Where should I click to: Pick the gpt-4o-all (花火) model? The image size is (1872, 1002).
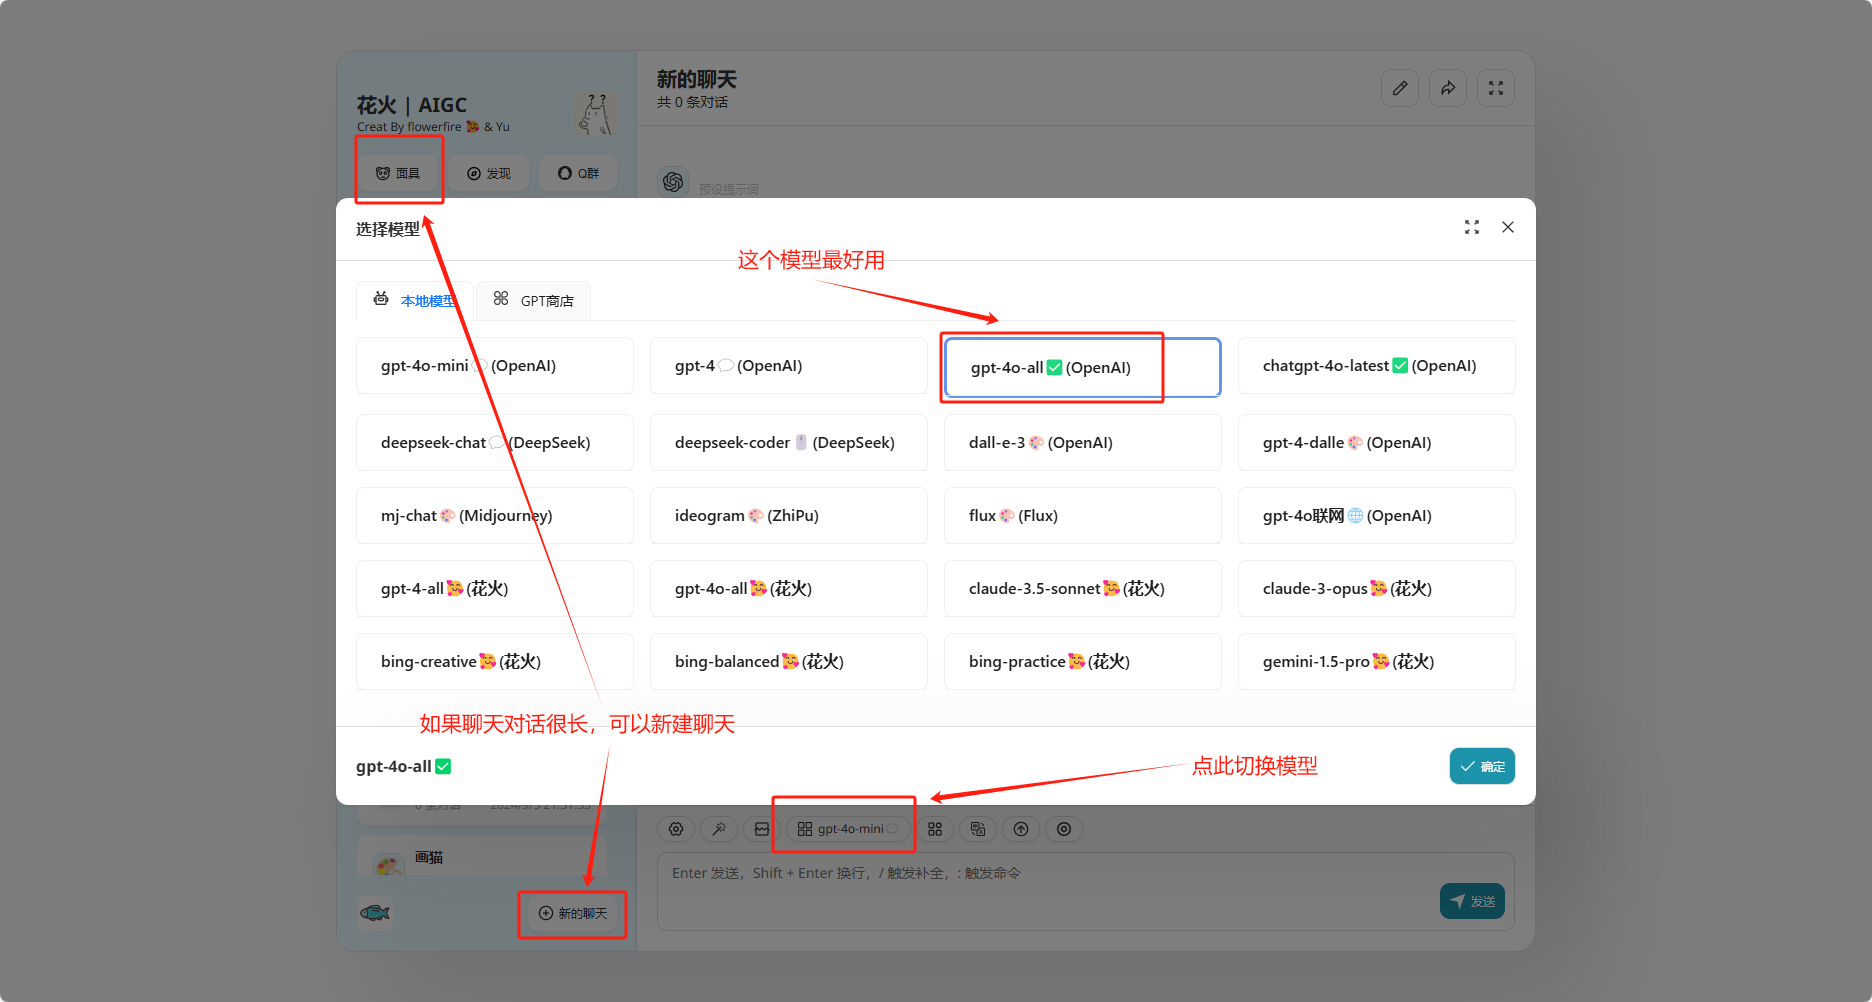point(789,588)
